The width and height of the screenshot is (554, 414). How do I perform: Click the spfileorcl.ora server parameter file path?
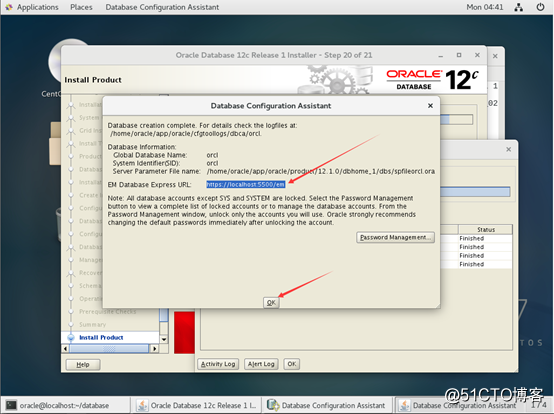tap(320, 171)
